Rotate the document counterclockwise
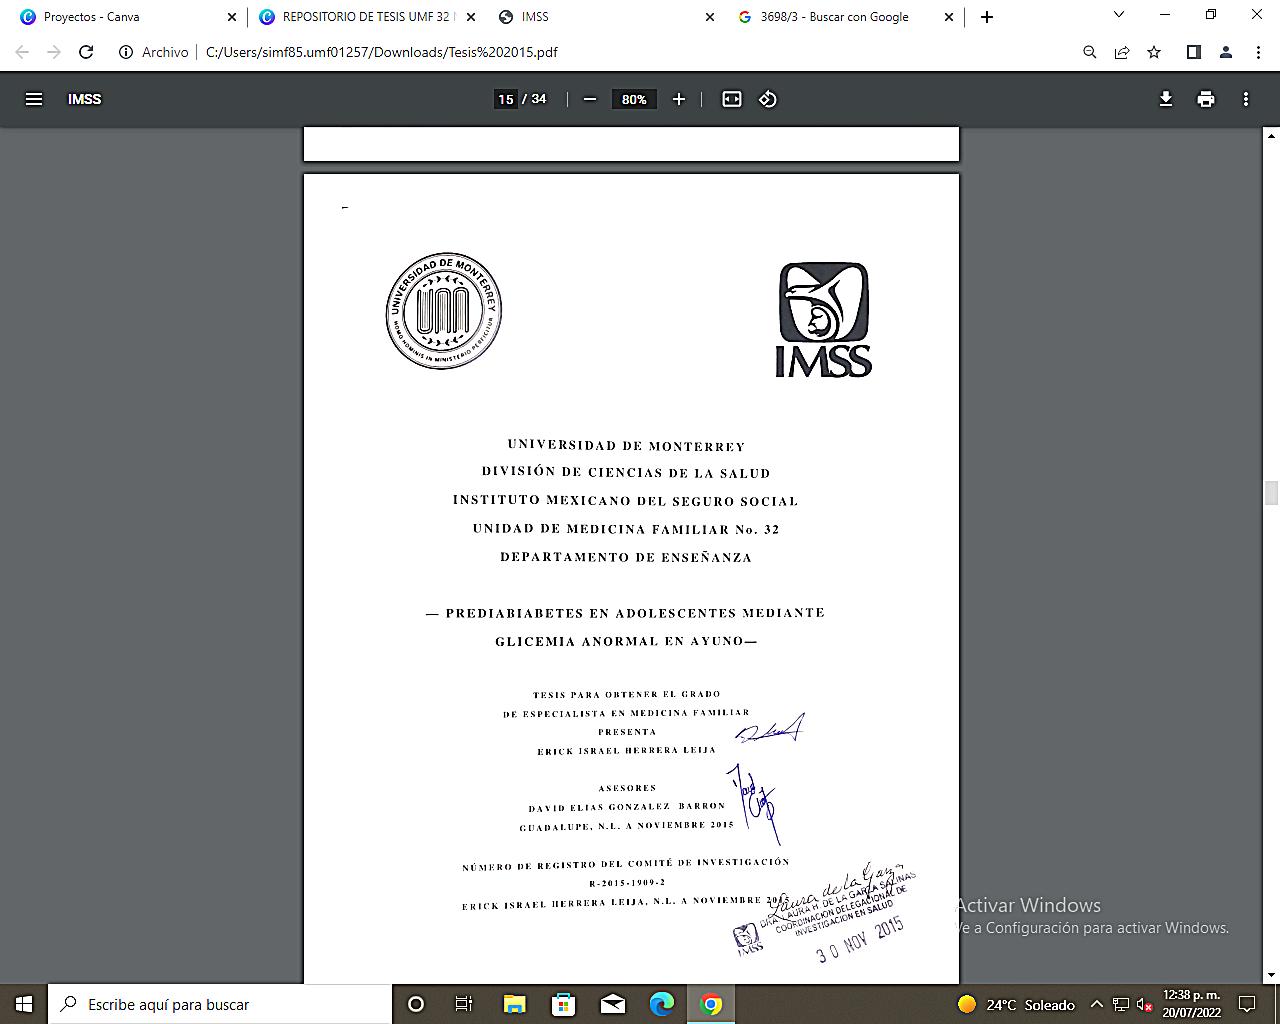1280x1024 pixels. point(768,99)
